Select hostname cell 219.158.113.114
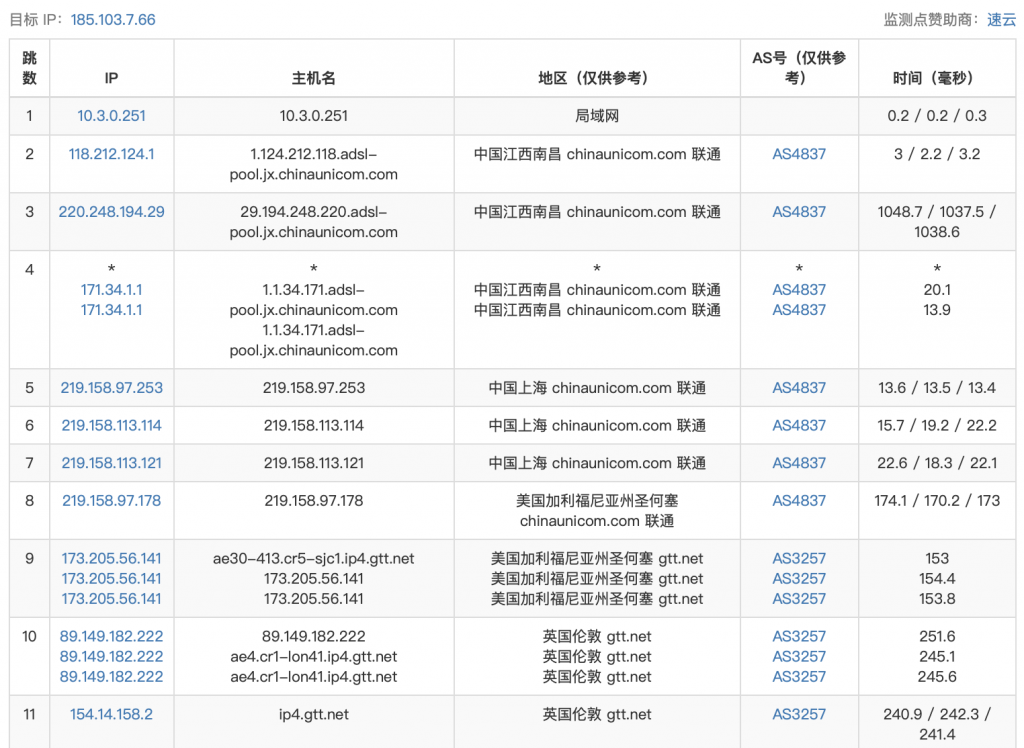This screenshot has height=748, width=1024. coord(313,425)
